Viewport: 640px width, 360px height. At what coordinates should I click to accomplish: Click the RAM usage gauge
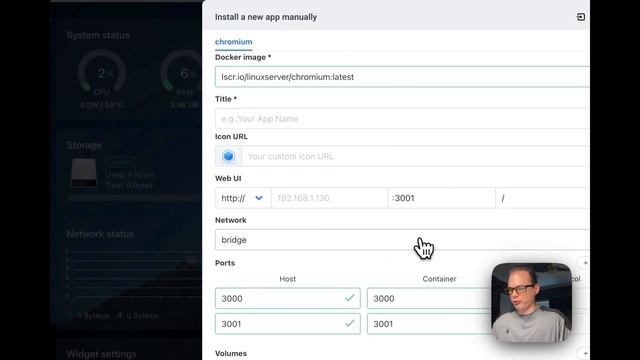pyautogui.click(x=182, y=73)
